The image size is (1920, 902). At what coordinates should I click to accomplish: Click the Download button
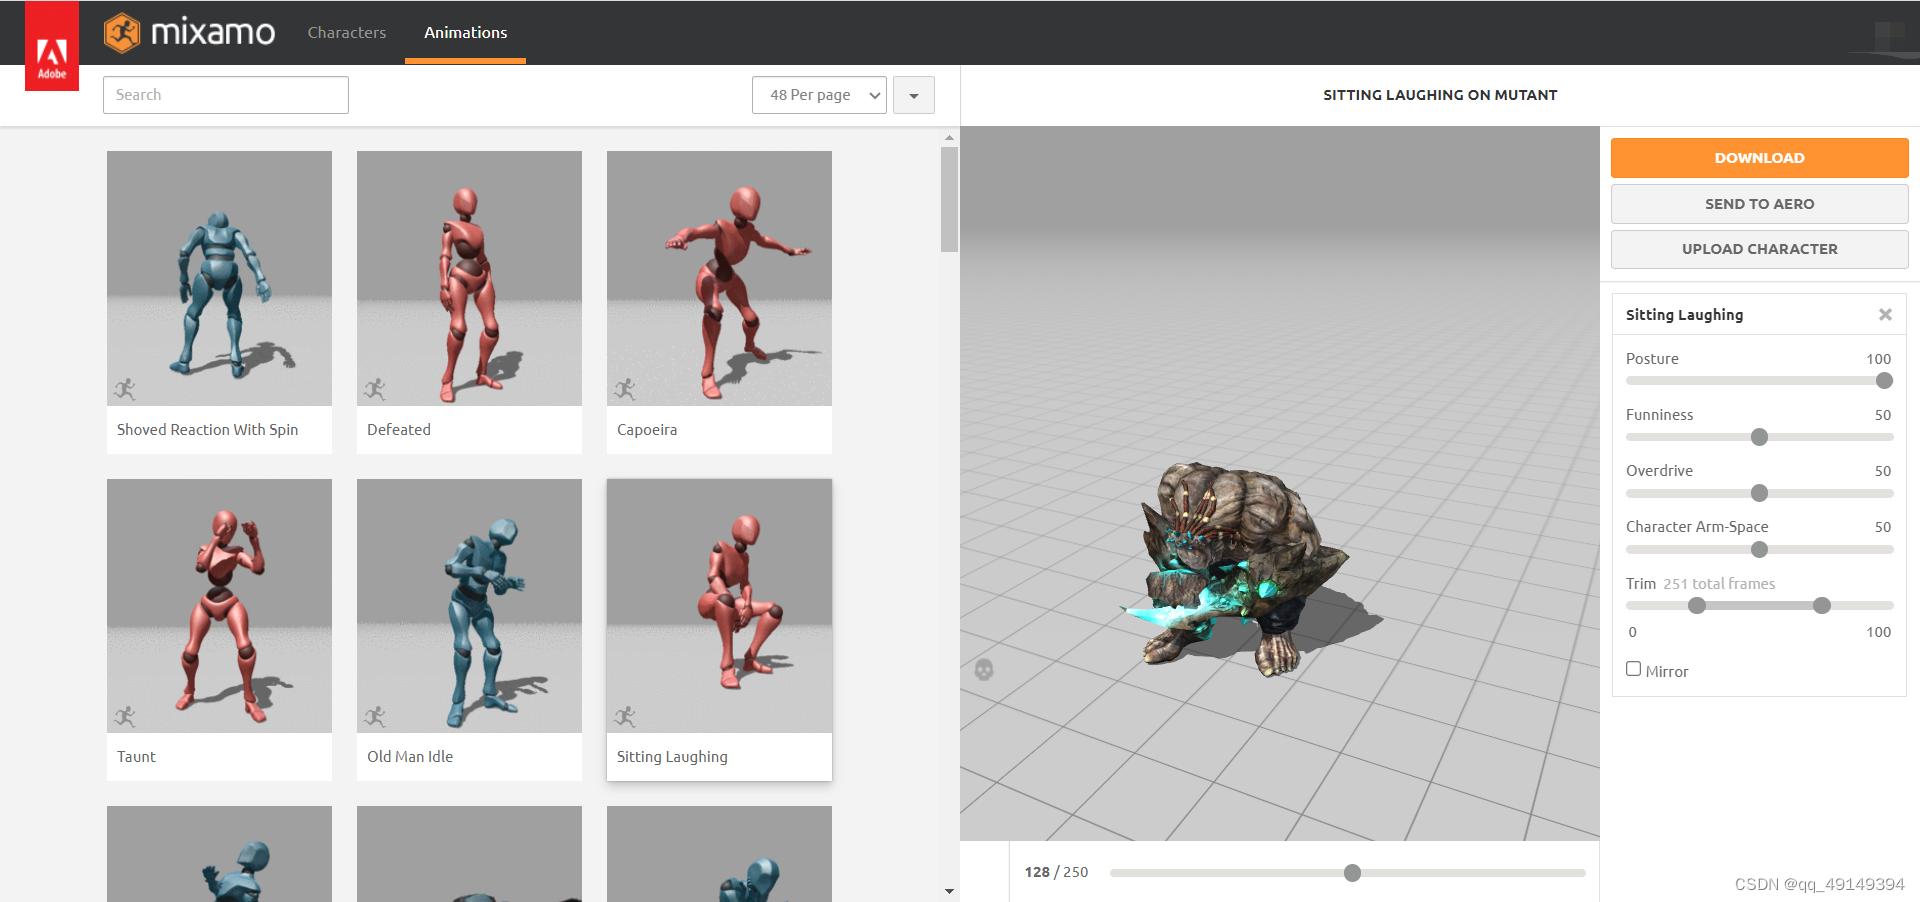1759,158
